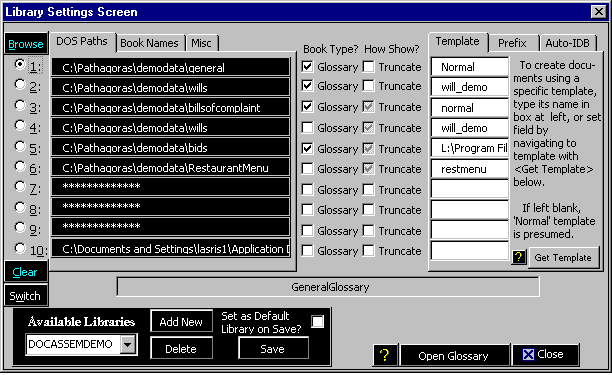Click template field containing Normal in row 1

[470, 67]
